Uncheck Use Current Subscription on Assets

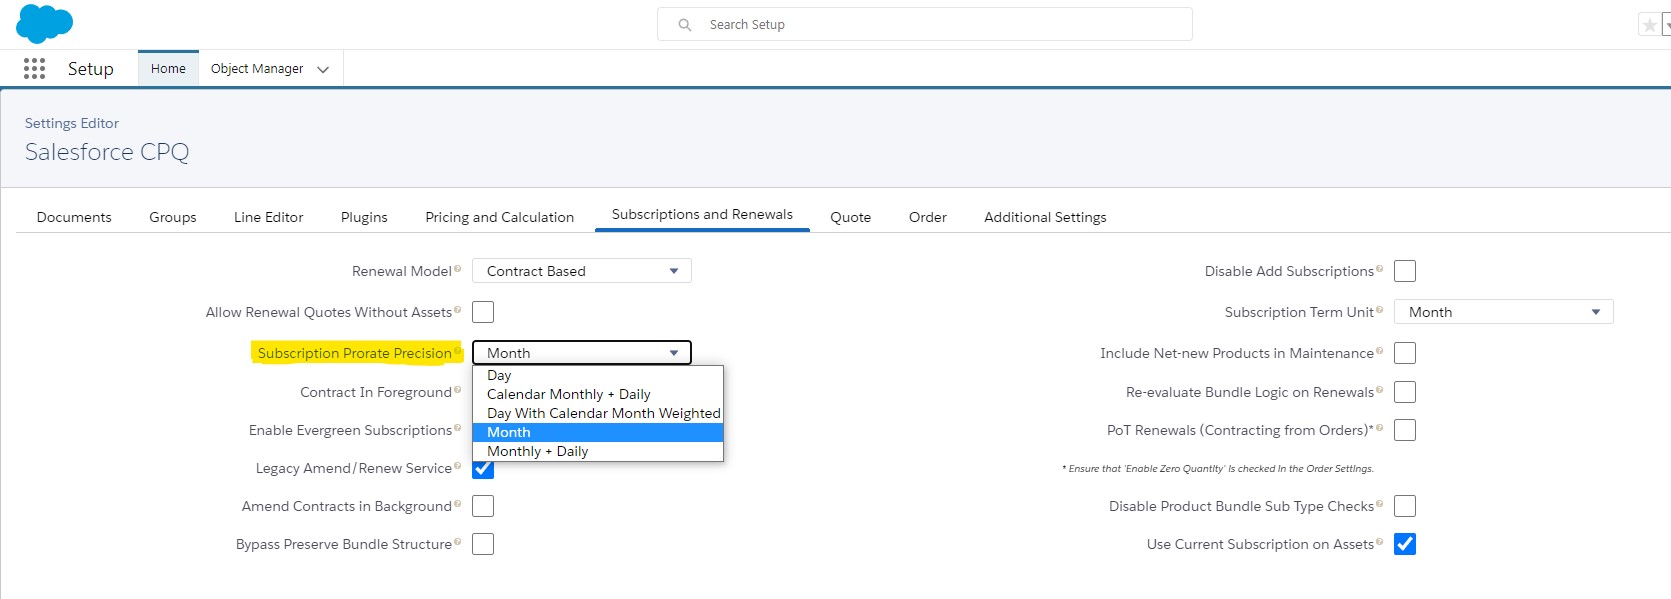tap(1405, 544)
